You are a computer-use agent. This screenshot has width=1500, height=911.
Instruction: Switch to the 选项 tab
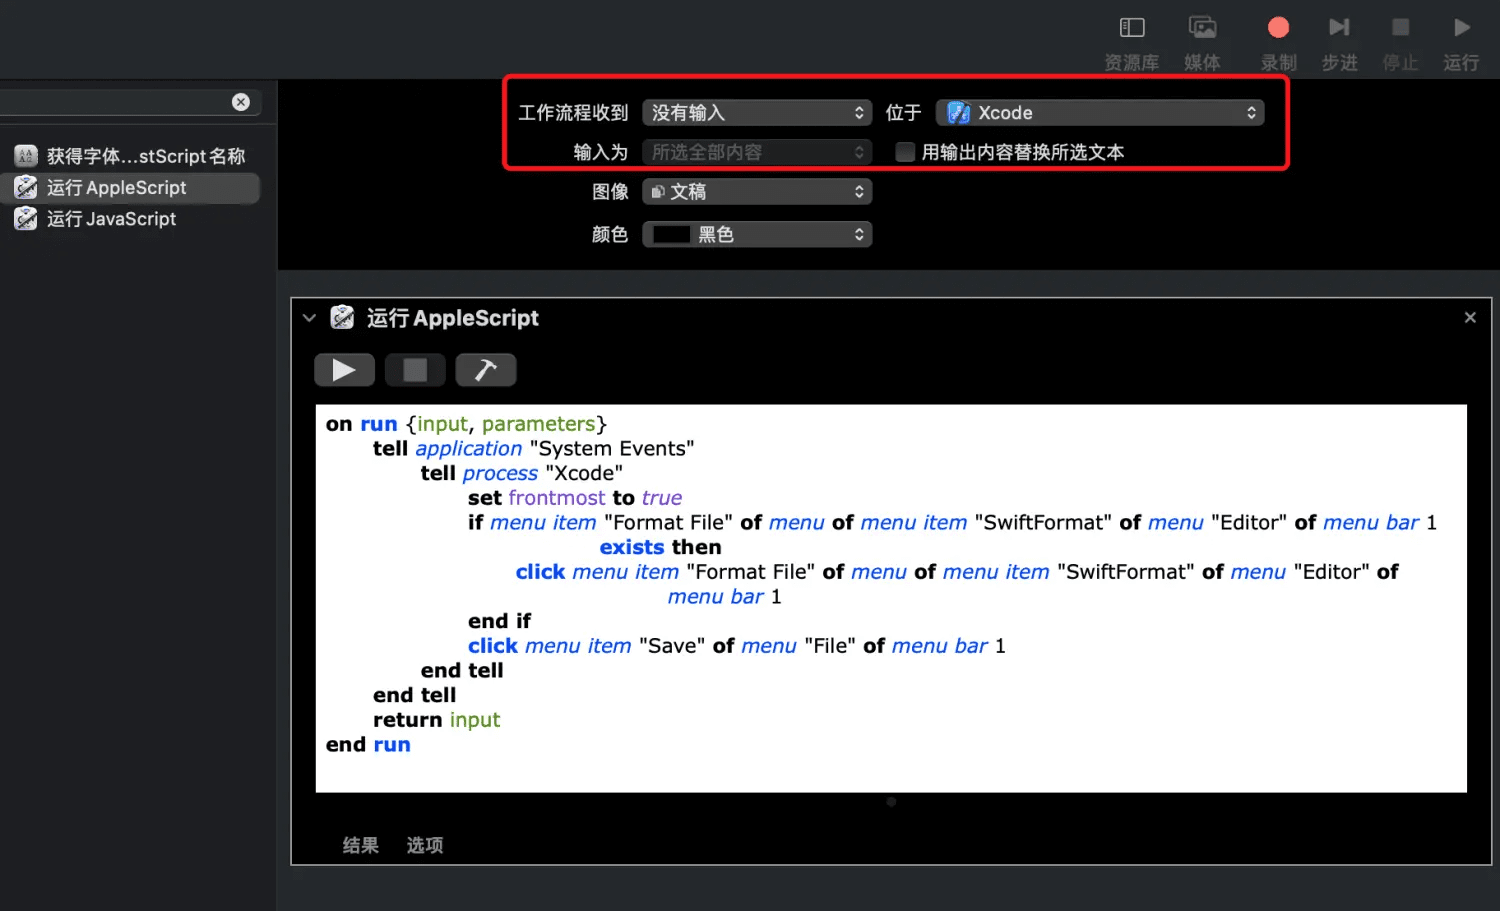pos(424,845)
